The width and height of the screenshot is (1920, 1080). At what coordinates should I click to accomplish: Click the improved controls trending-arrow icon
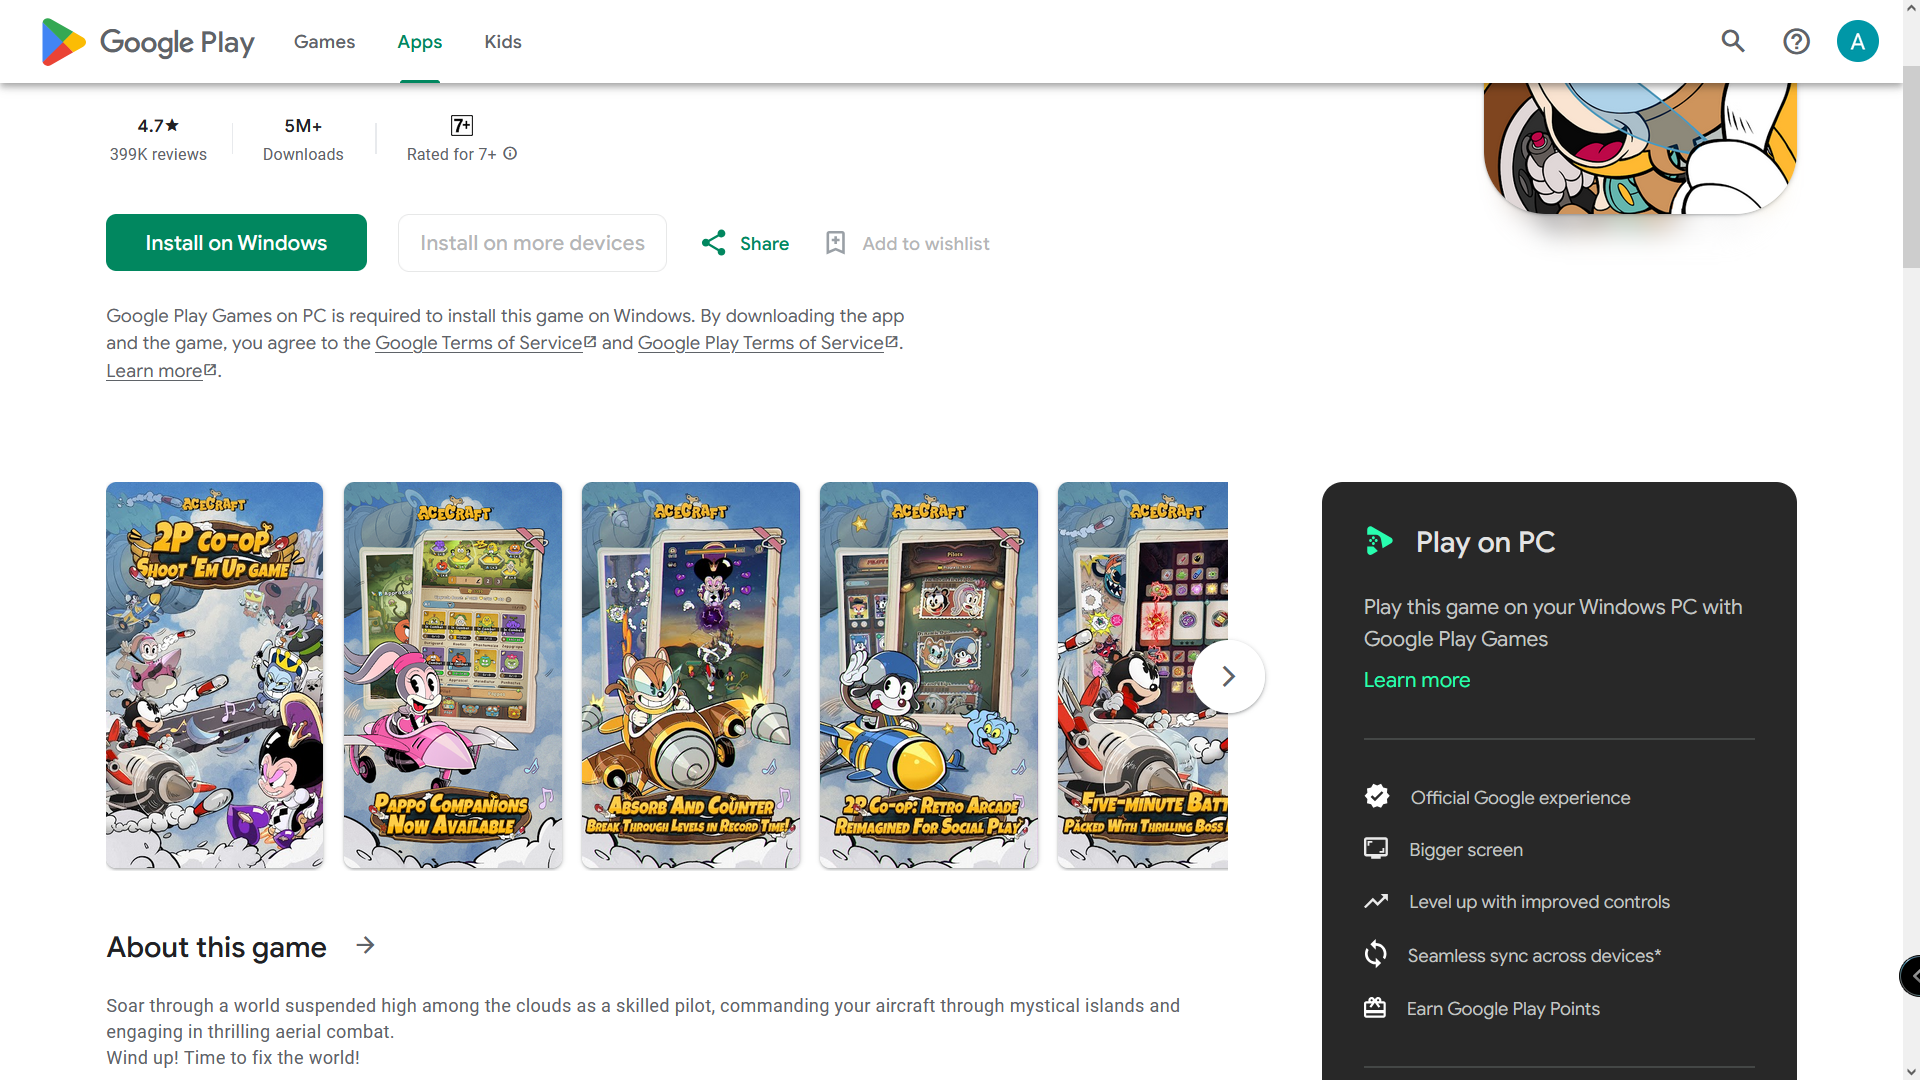click(x=1376, y=901)
